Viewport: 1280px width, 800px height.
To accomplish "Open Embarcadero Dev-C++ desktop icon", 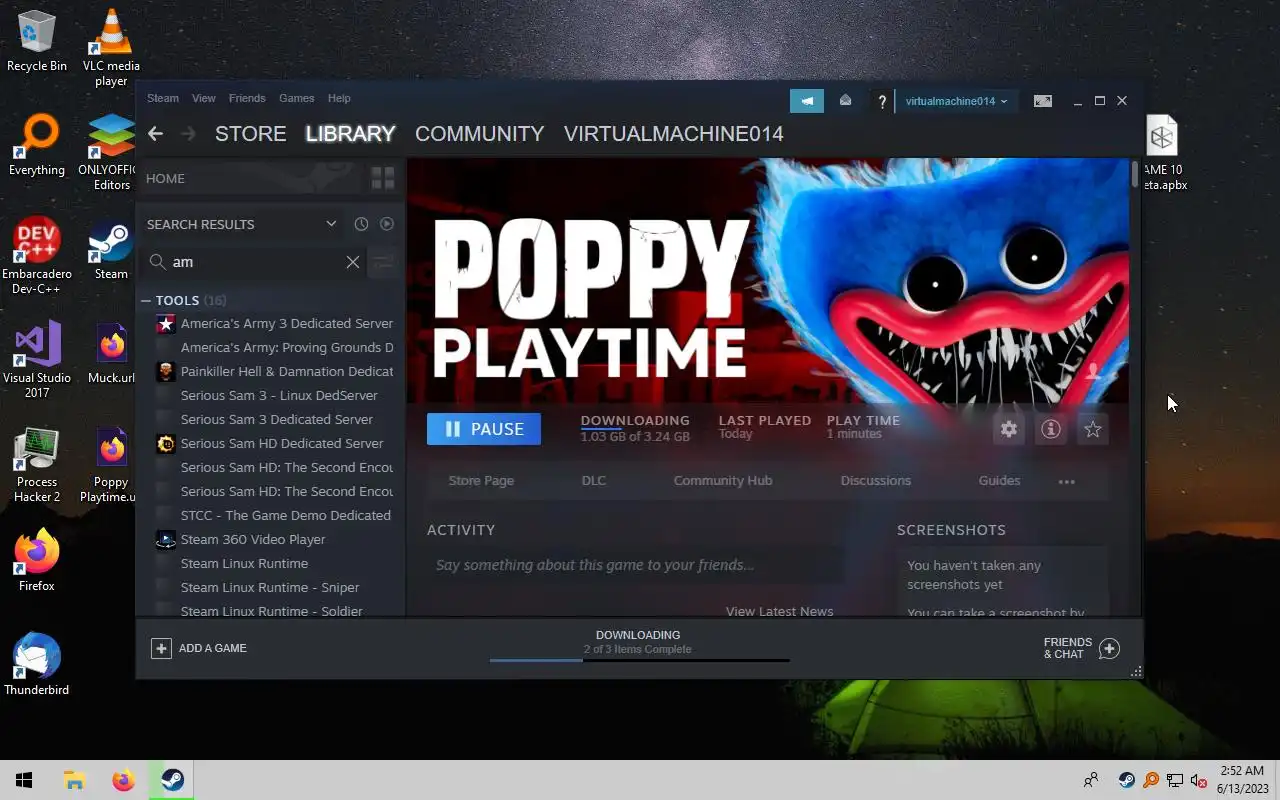I will (x=37, y=255).
